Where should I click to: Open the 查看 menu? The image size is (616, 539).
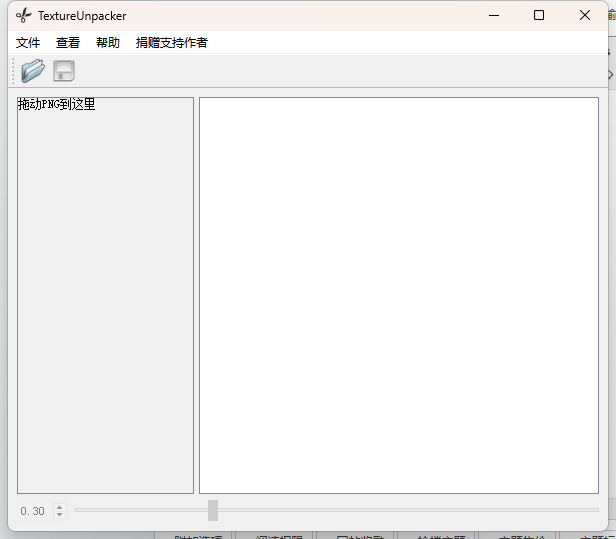(x=68, y=42)
